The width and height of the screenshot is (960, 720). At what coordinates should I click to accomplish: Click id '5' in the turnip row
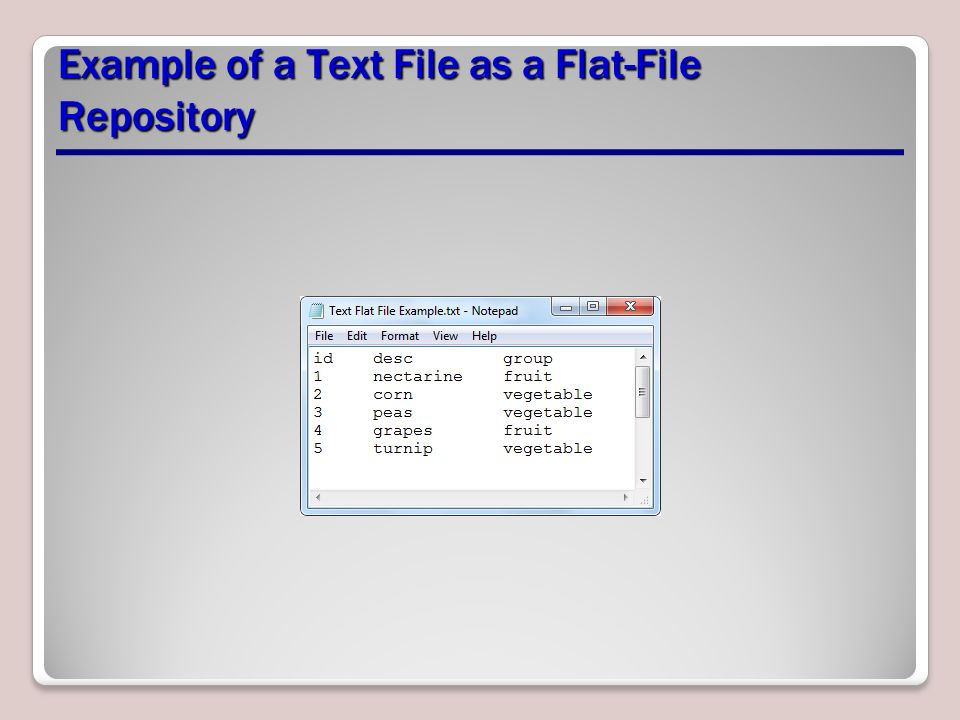tap(318, 449)
